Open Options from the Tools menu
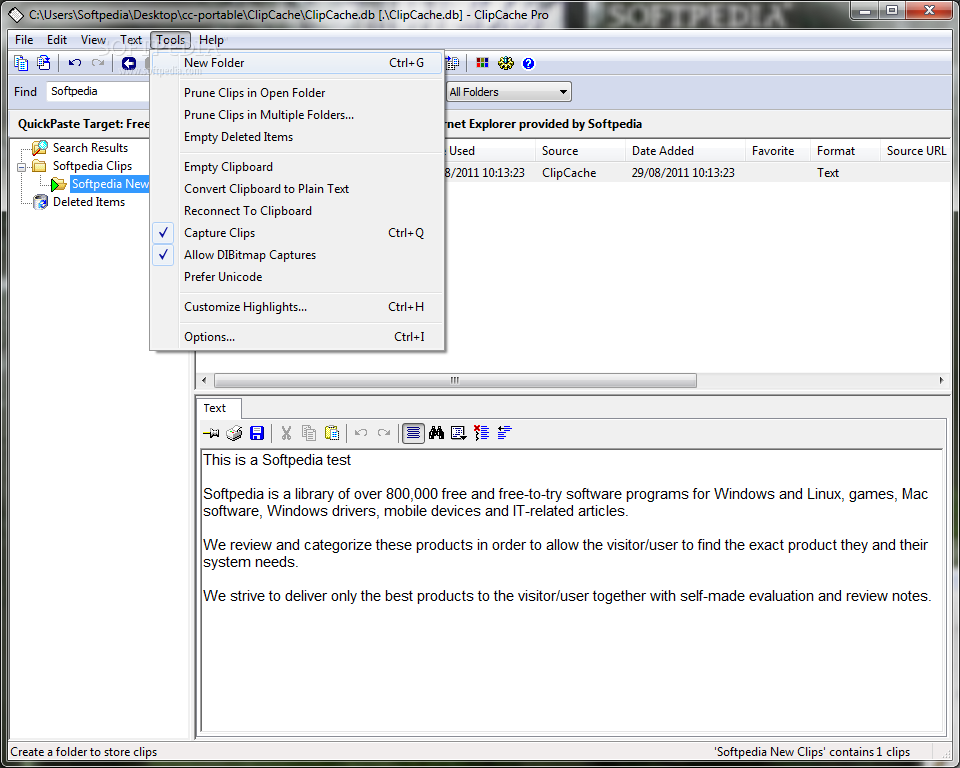960x768 pixels. 297,337
